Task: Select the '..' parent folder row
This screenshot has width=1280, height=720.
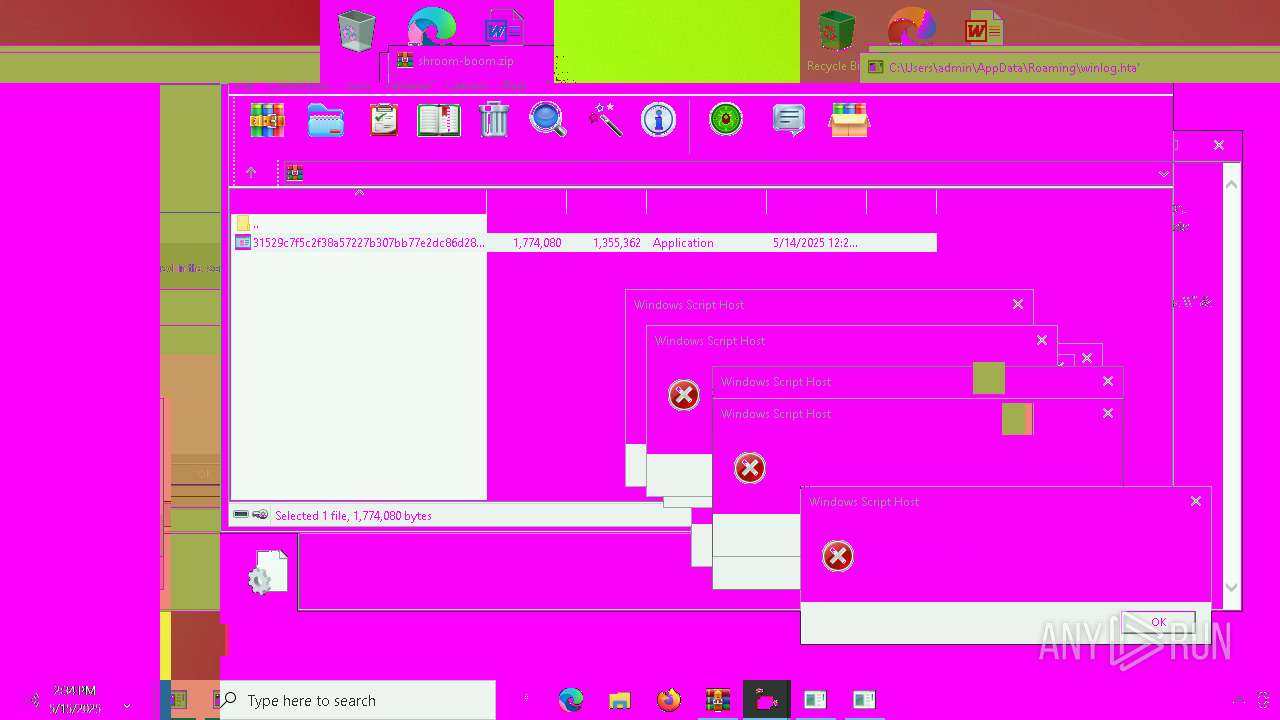Action: [x=359, y=224]
